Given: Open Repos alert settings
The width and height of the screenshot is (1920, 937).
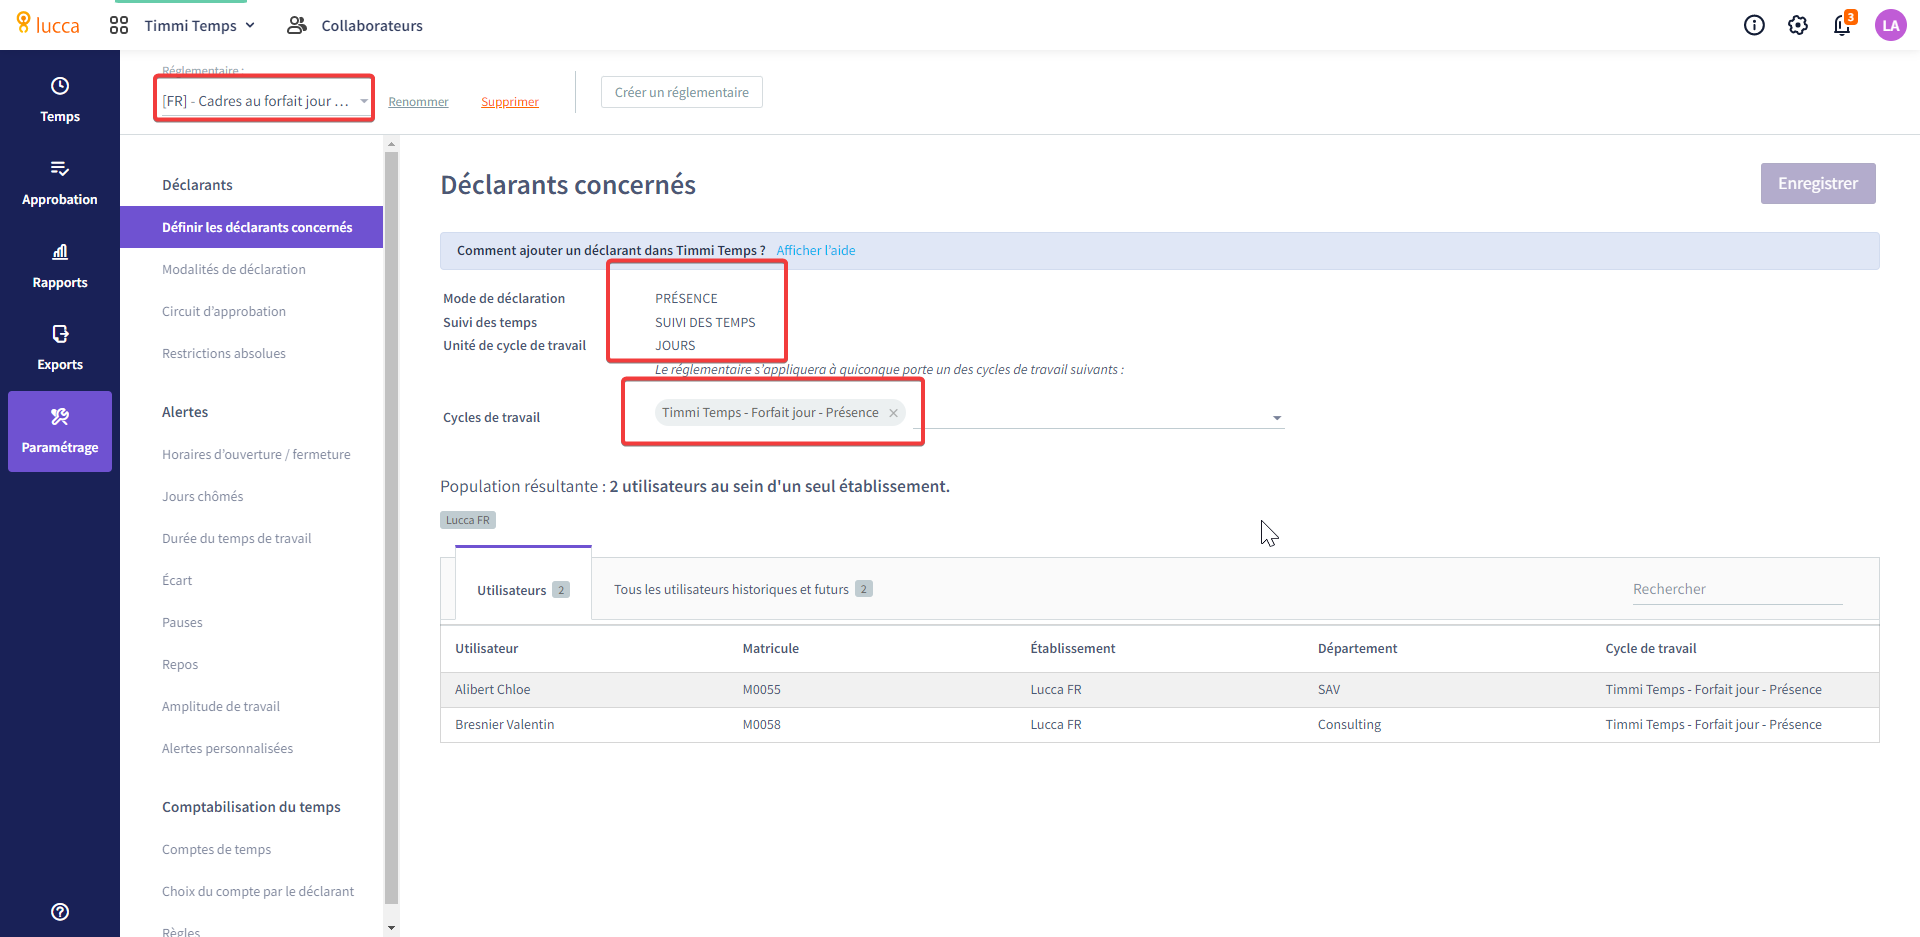Looking at the screenshot, I should [x=180, y=664].
